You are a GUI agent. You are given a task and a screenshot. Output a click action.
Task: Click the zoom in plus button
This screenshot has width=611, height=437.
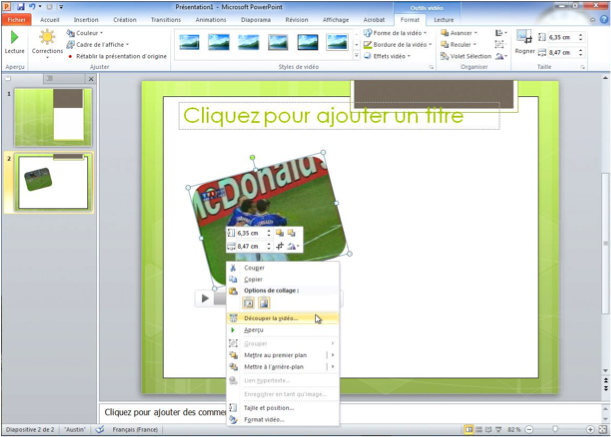(590, 430)
